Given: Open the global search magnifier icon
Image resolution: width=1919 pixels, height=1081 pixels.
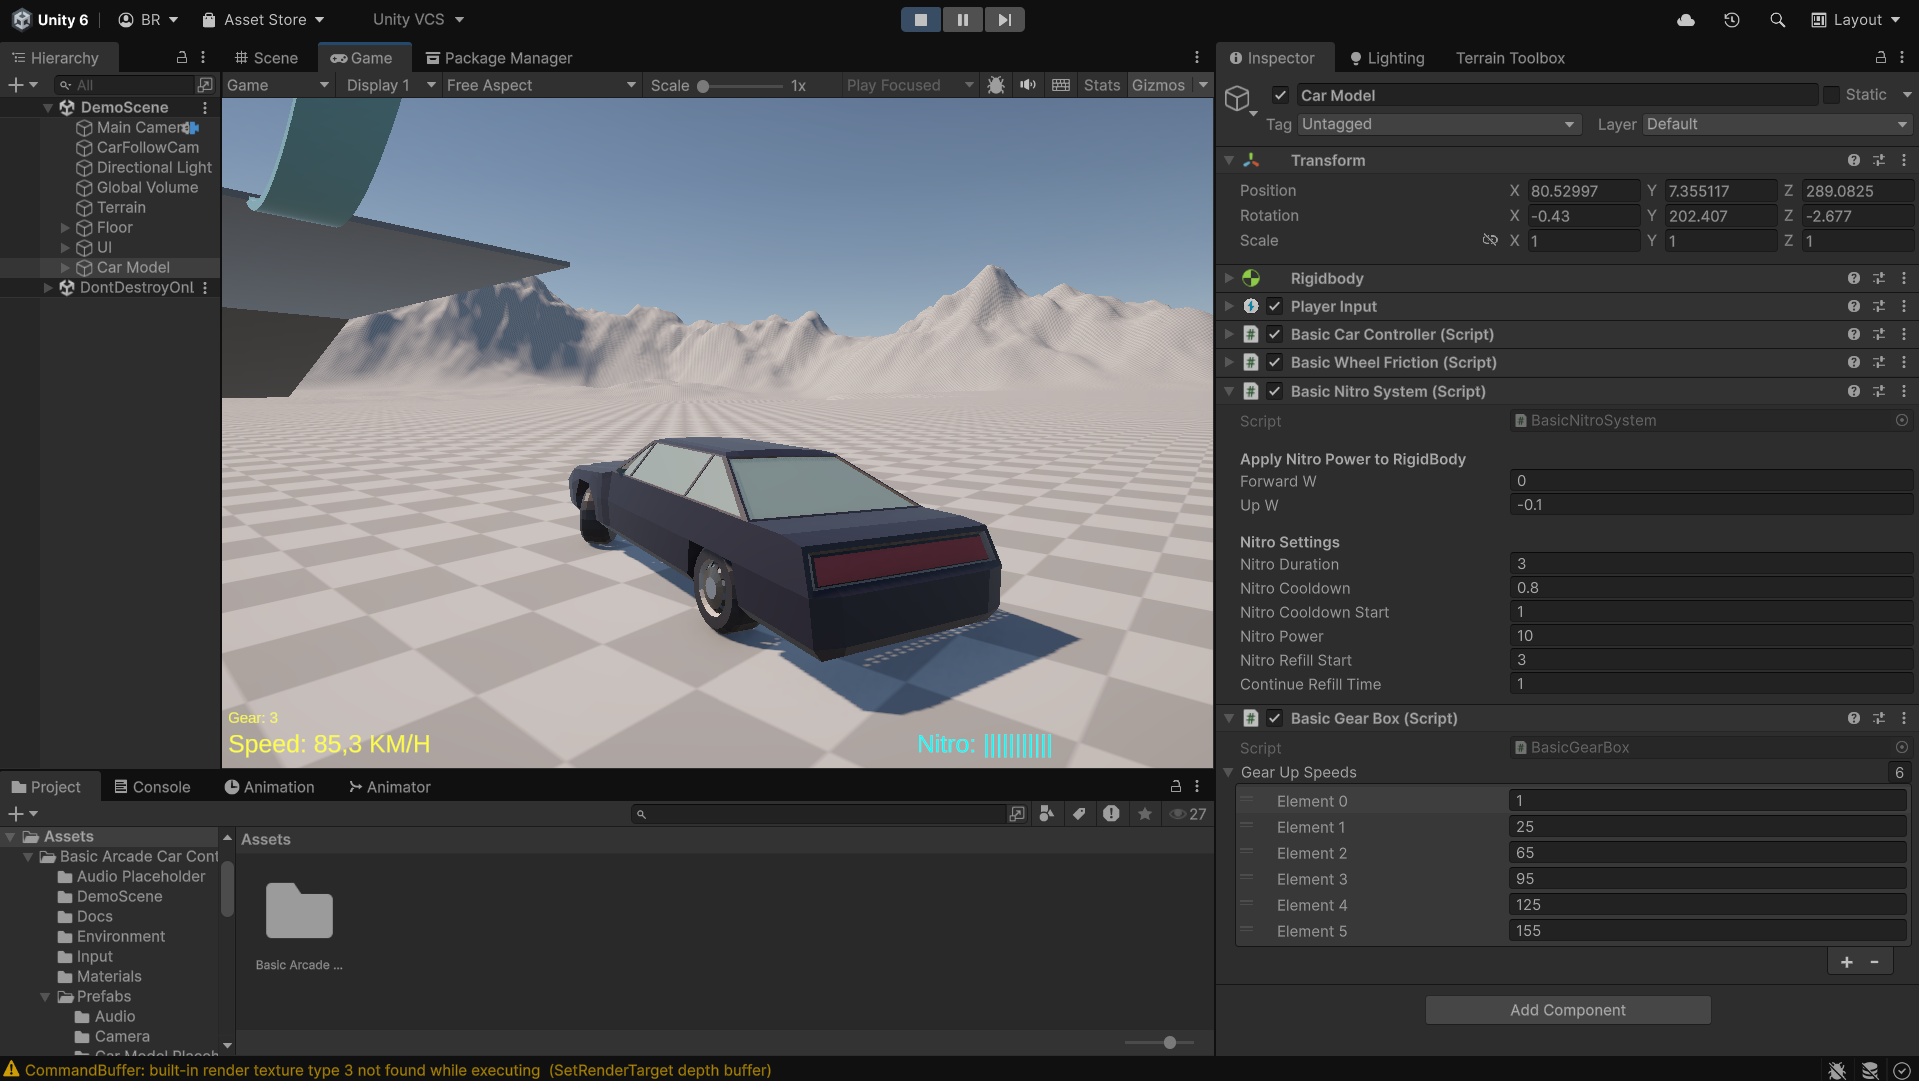Looking at the screenshot, I should click(x=1777, y=20).
